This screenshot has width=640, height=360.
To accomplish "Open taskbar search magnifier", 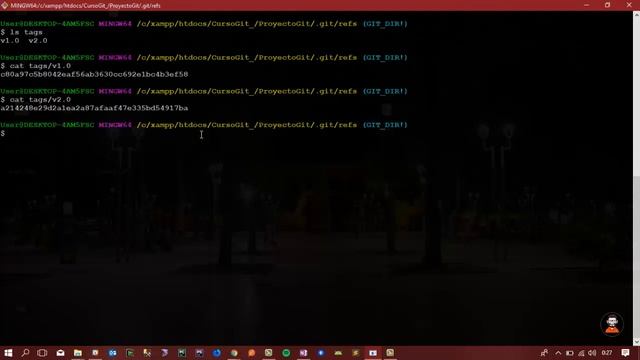I will [x=25, y=353].
